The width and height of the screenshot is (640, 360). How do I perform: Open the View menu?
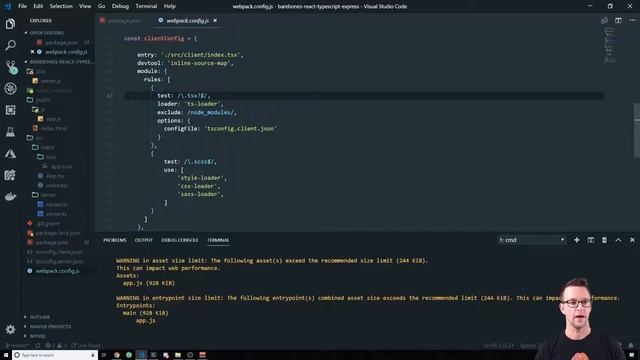point(85,6)
